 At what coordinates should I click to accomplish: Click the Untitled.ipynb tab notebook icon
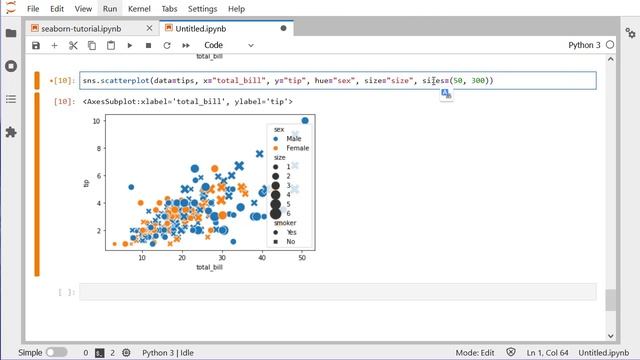[169, 28]
